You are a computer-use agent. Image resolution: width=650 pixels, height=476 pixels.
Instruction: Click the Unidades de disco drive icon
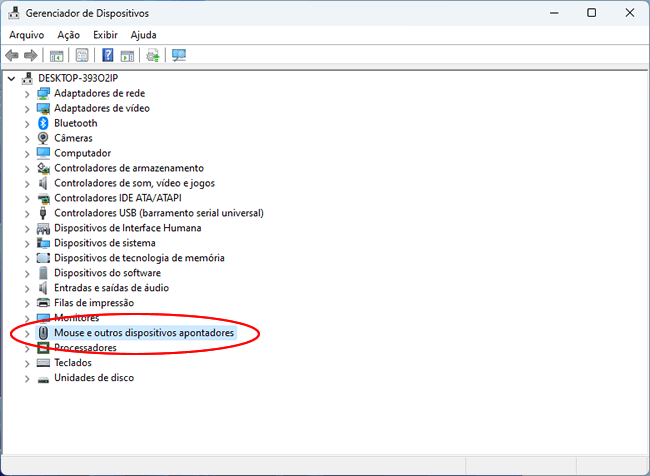[x=43, y=379]
